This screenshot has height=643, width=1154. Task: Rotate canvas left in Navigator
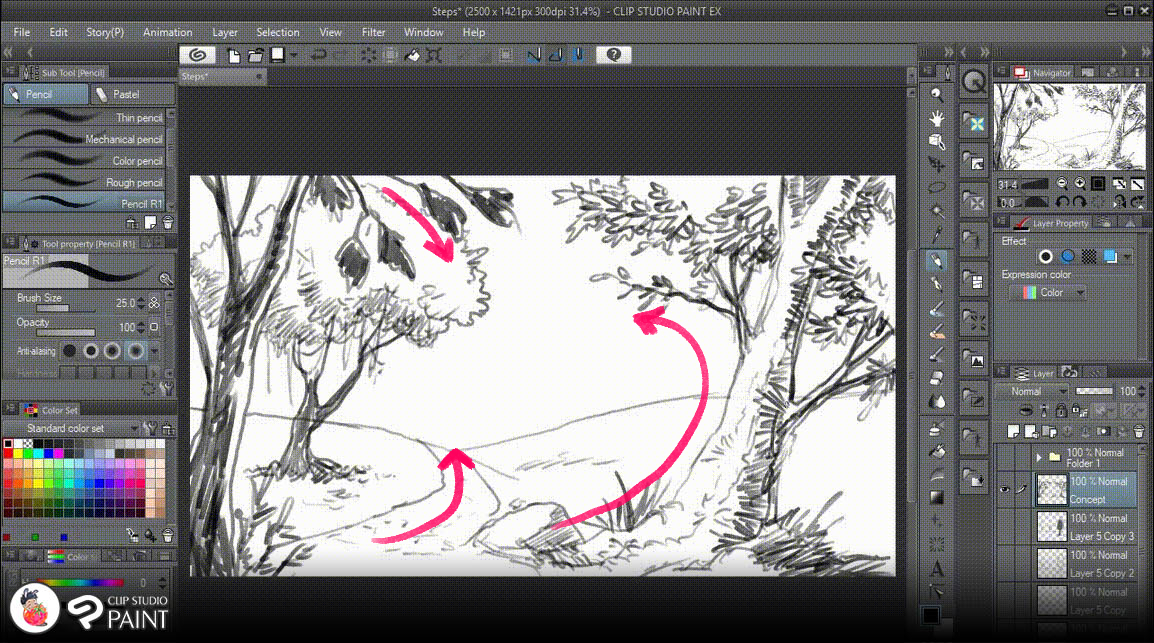[x=1062, y=202]
